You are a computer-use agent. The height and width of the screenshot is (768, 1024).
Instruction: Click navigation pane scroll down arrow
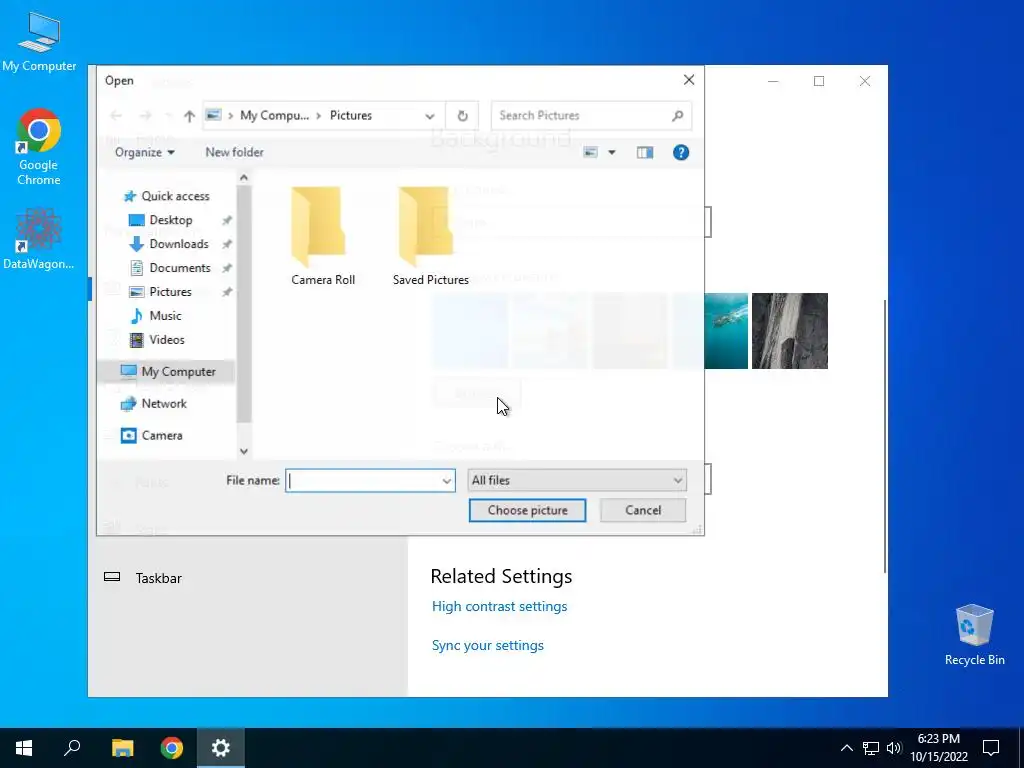point(244,451)
